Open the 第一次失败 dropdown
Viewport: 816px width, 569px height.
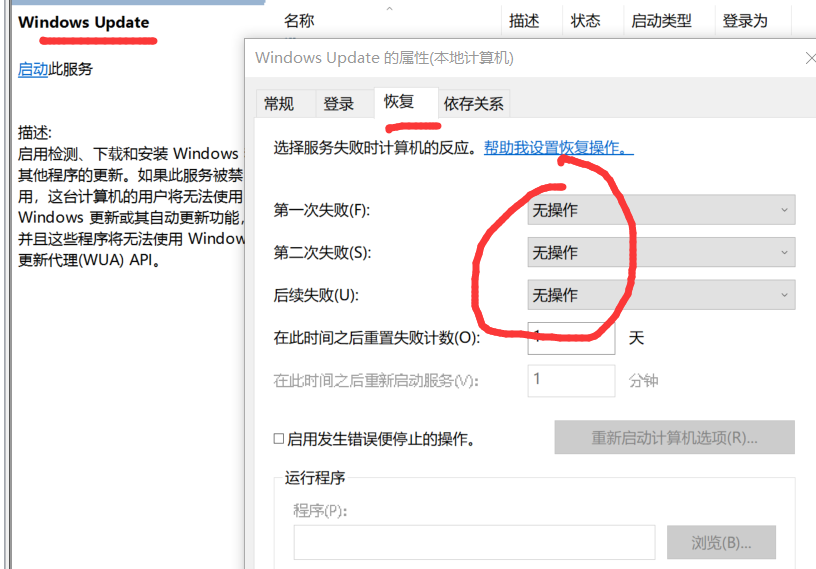(661, 210)
